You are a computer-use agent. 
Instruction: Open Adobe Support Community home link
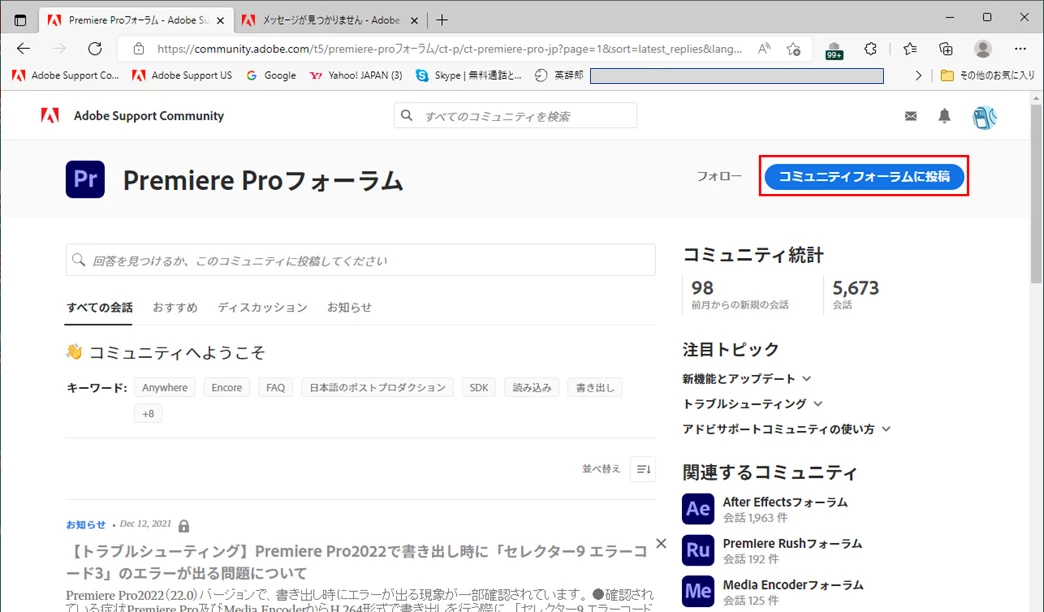148,116
